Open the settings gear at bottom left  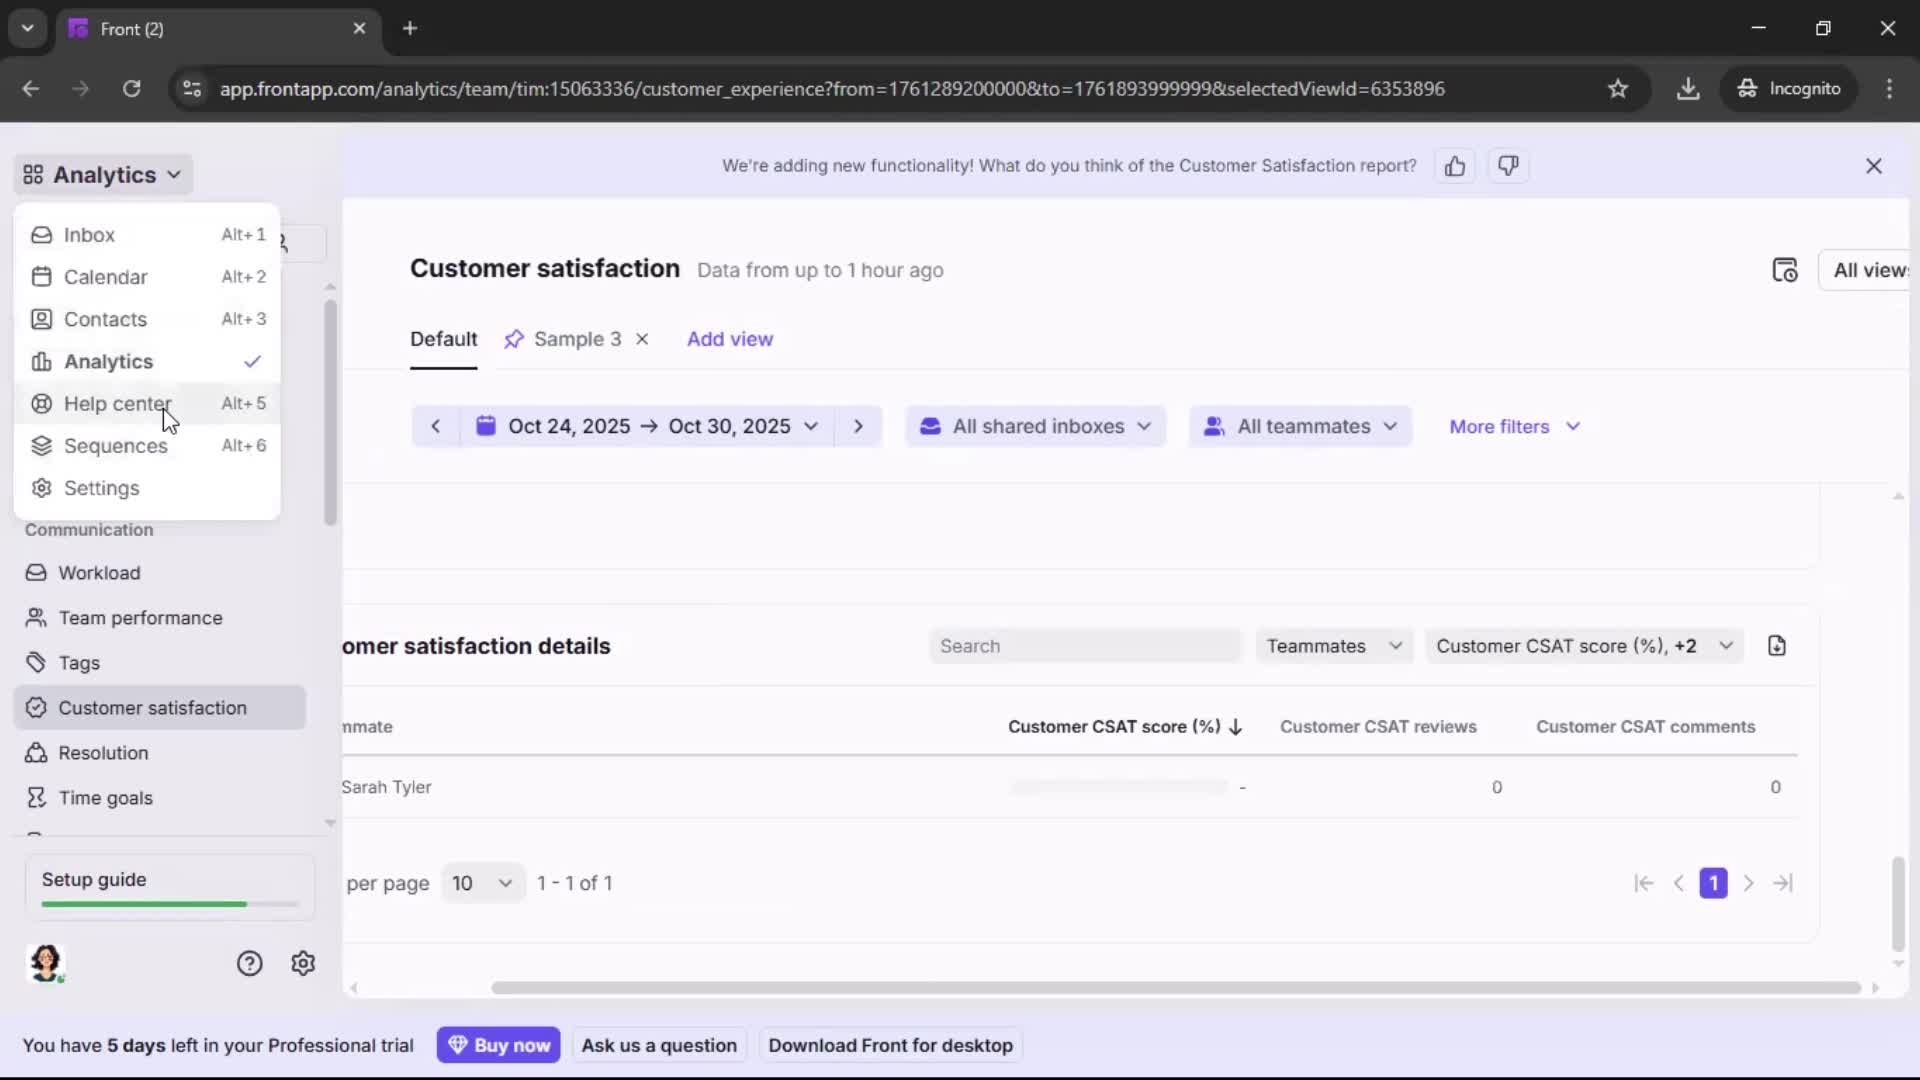point(302,963)
